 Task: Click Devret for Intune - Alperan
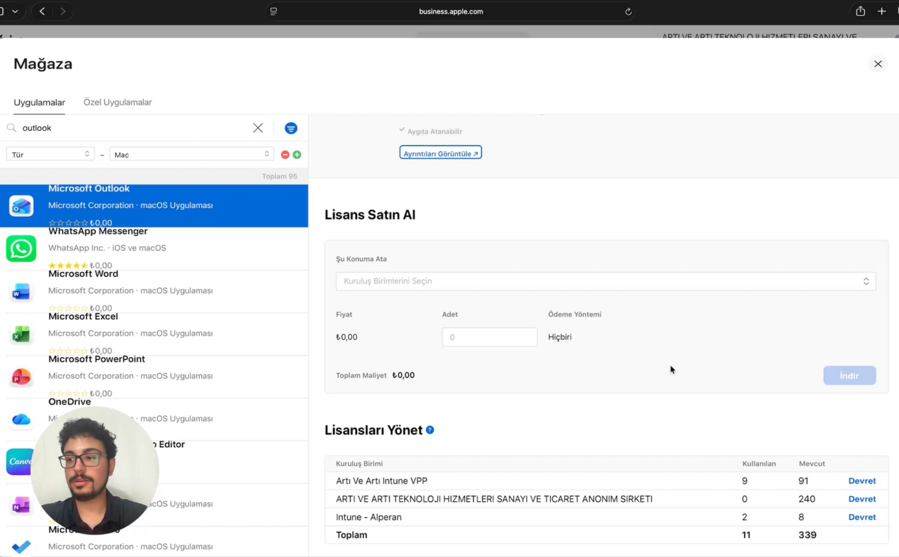point(862,517)
